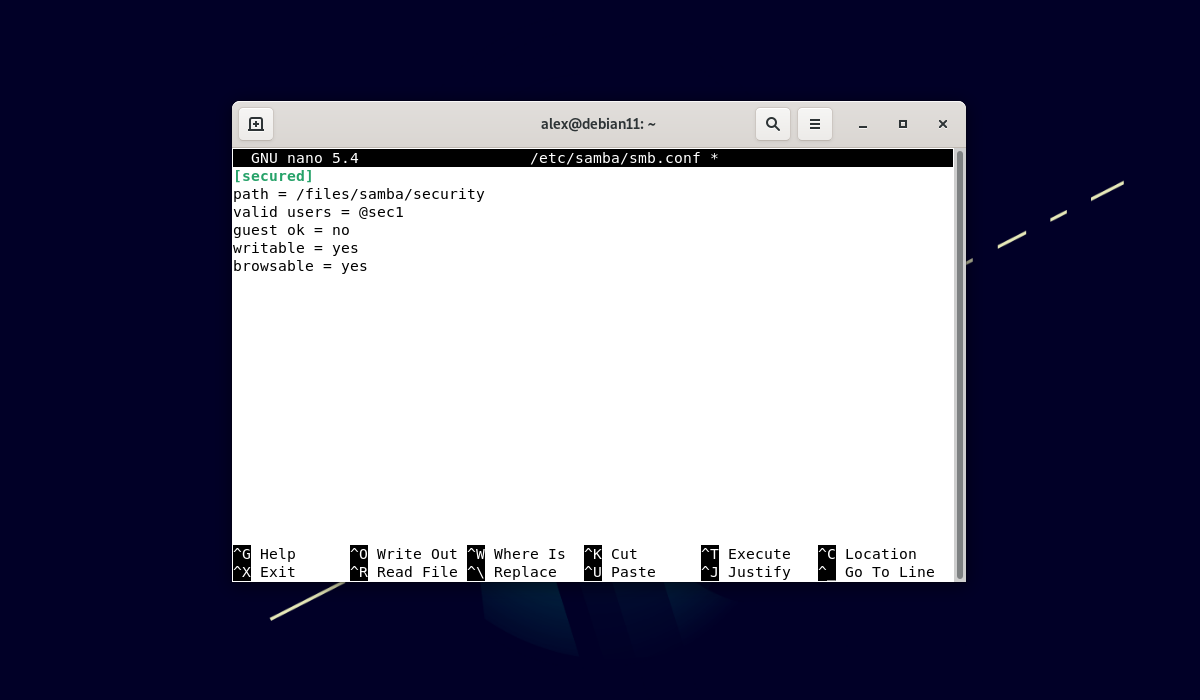
Task: Place cursor on guest ok = no
Action: click(291, 230)
